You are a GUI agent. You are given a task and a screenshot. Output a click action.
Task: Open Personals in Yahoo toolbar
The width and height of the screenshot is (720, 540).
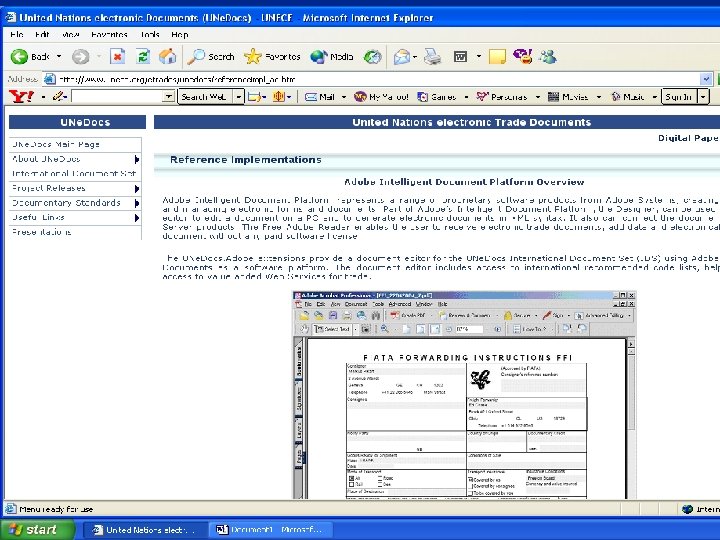[x=501, y=97]
